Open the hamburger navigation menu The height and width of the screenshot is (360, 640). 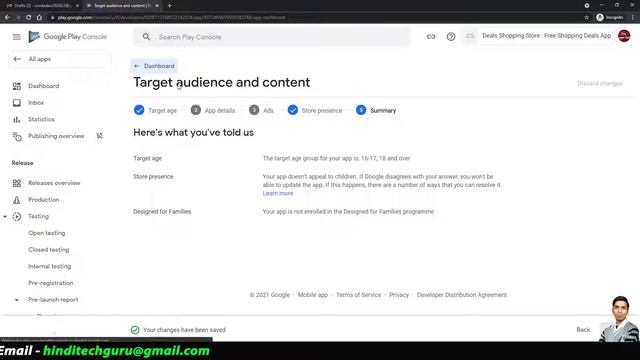16,37
